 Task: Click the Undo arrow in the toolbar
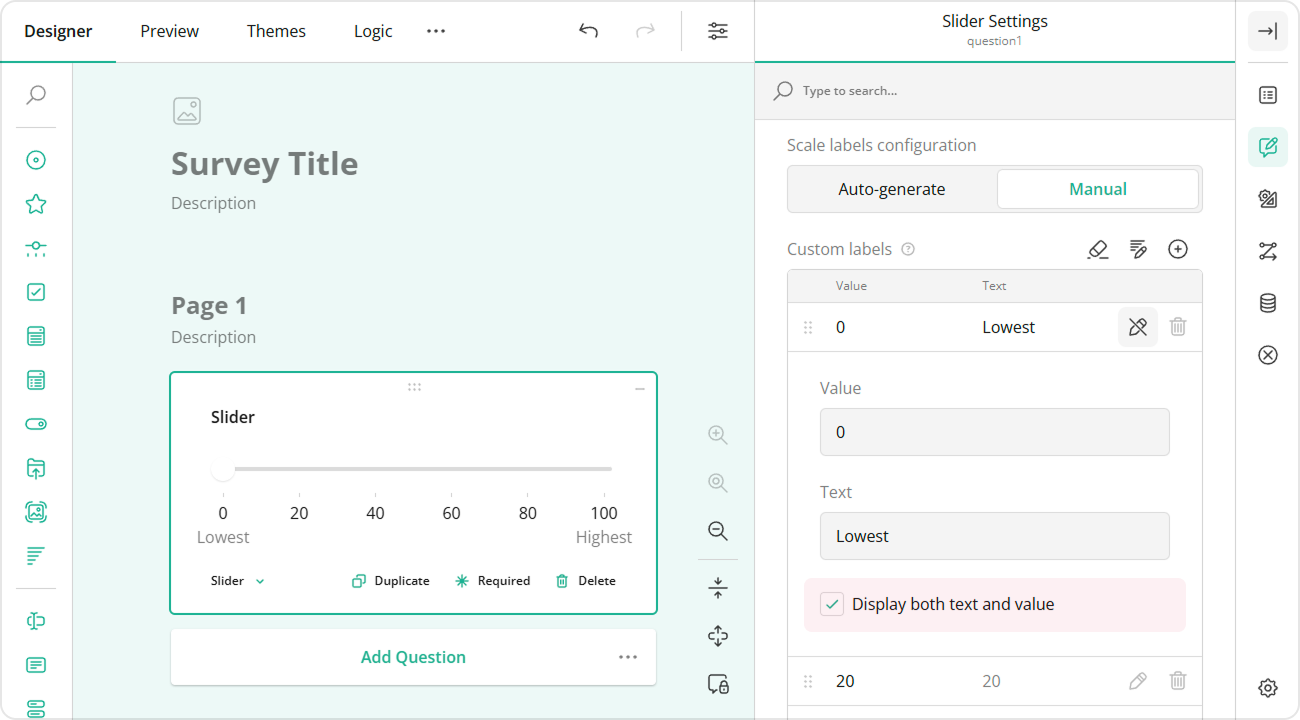pyautogui.click(x=588, y=31)
